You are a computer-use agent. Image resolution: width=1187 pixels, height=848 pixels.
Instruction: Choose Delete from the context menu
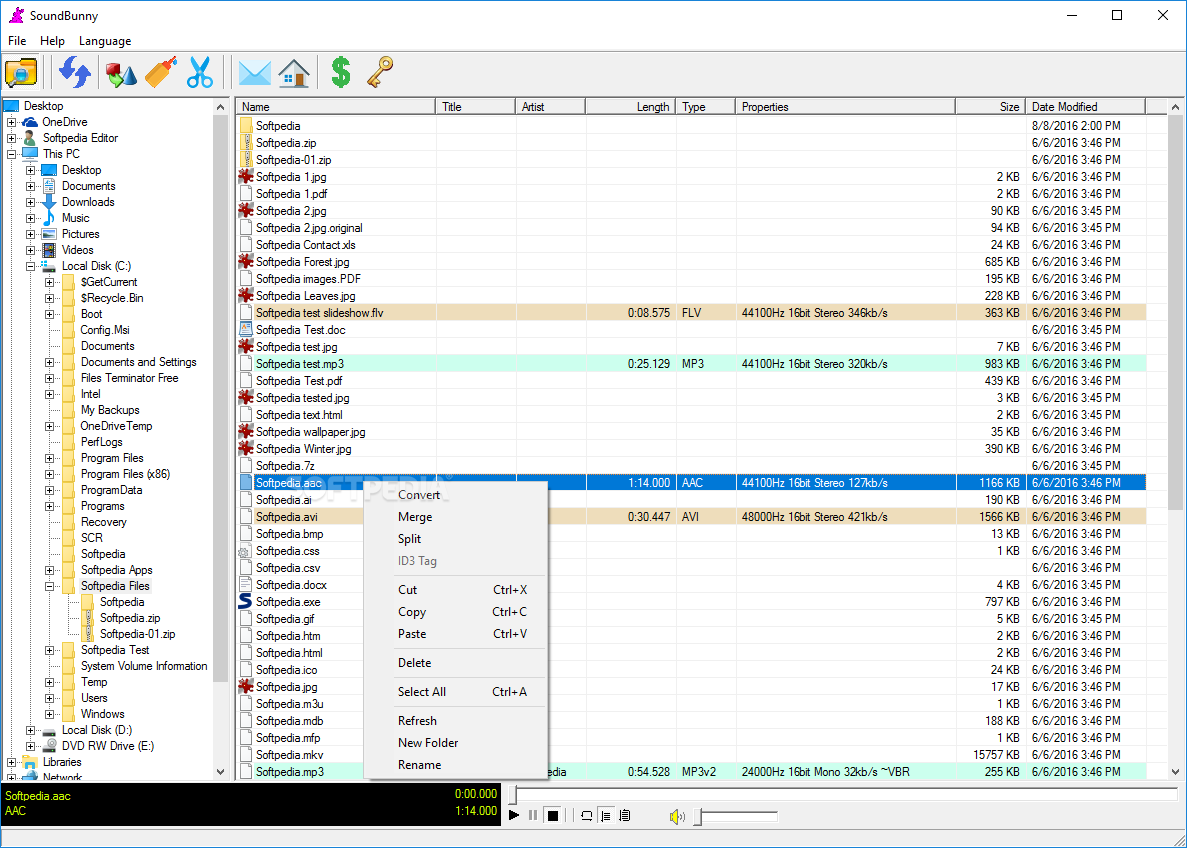456,662
